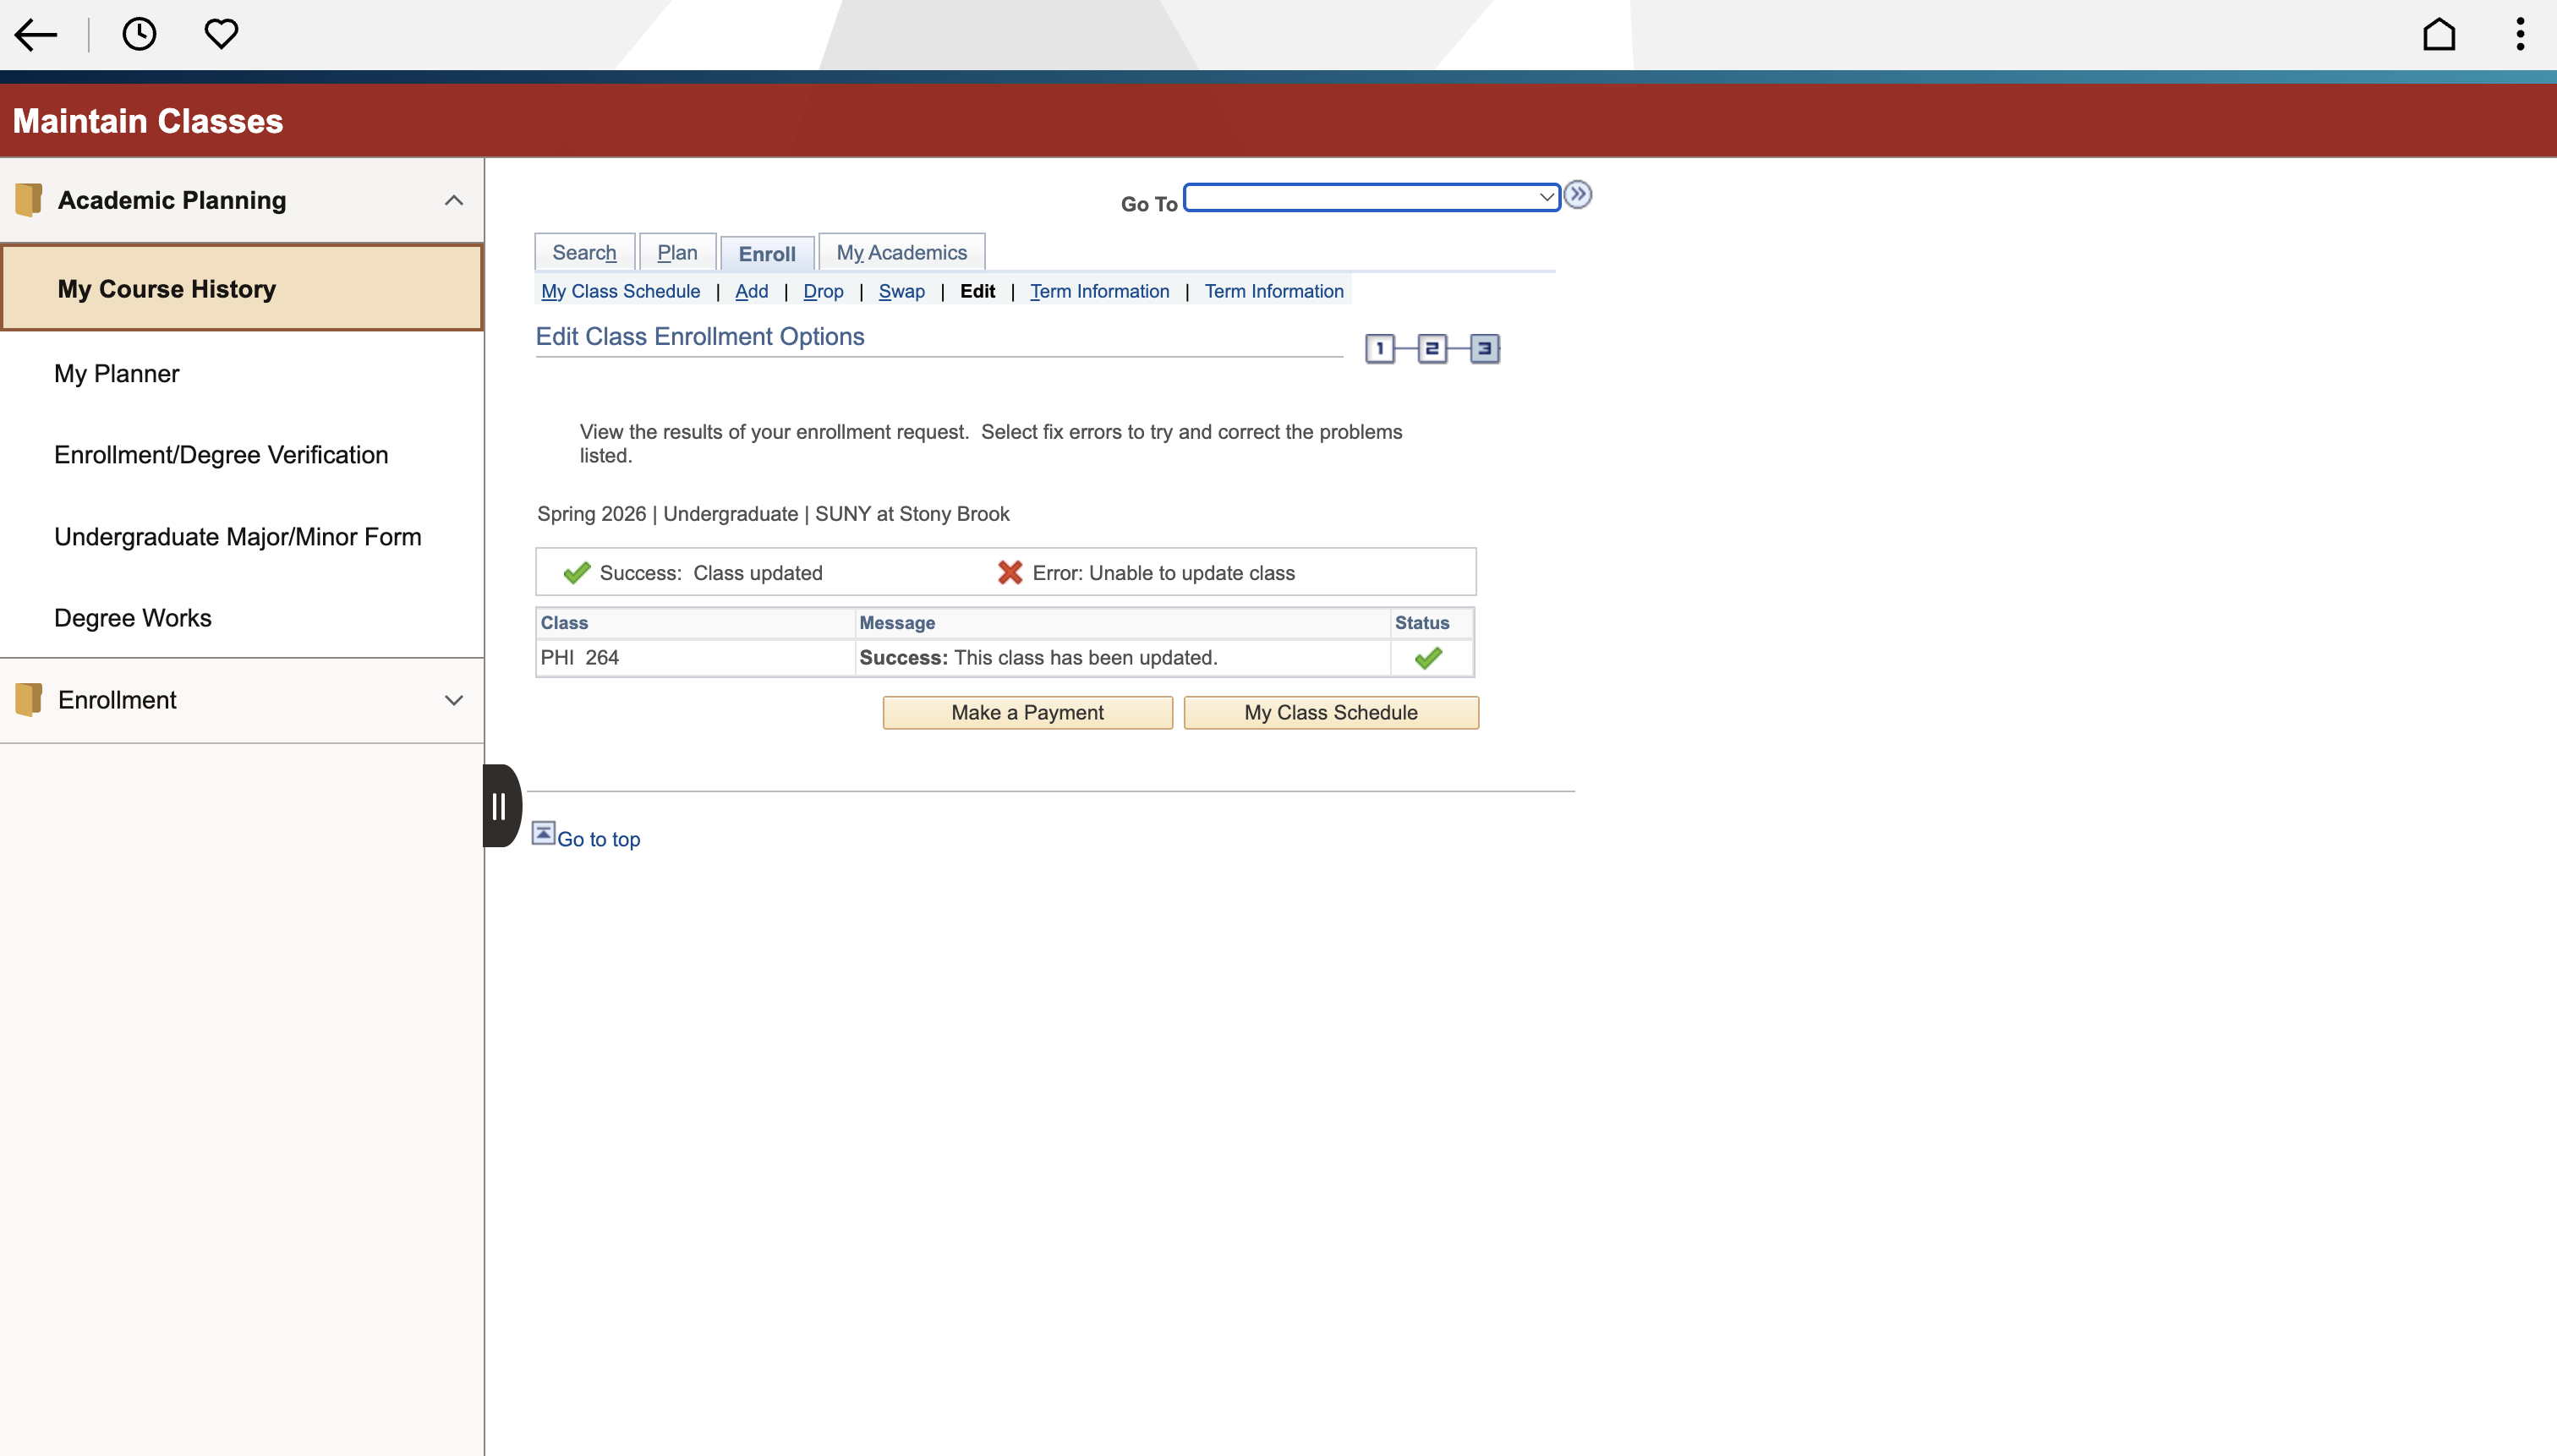This screenshot has height=1456, width=2557.
Task: Open the Swap sub-tab link
Action: click(902, 291)
